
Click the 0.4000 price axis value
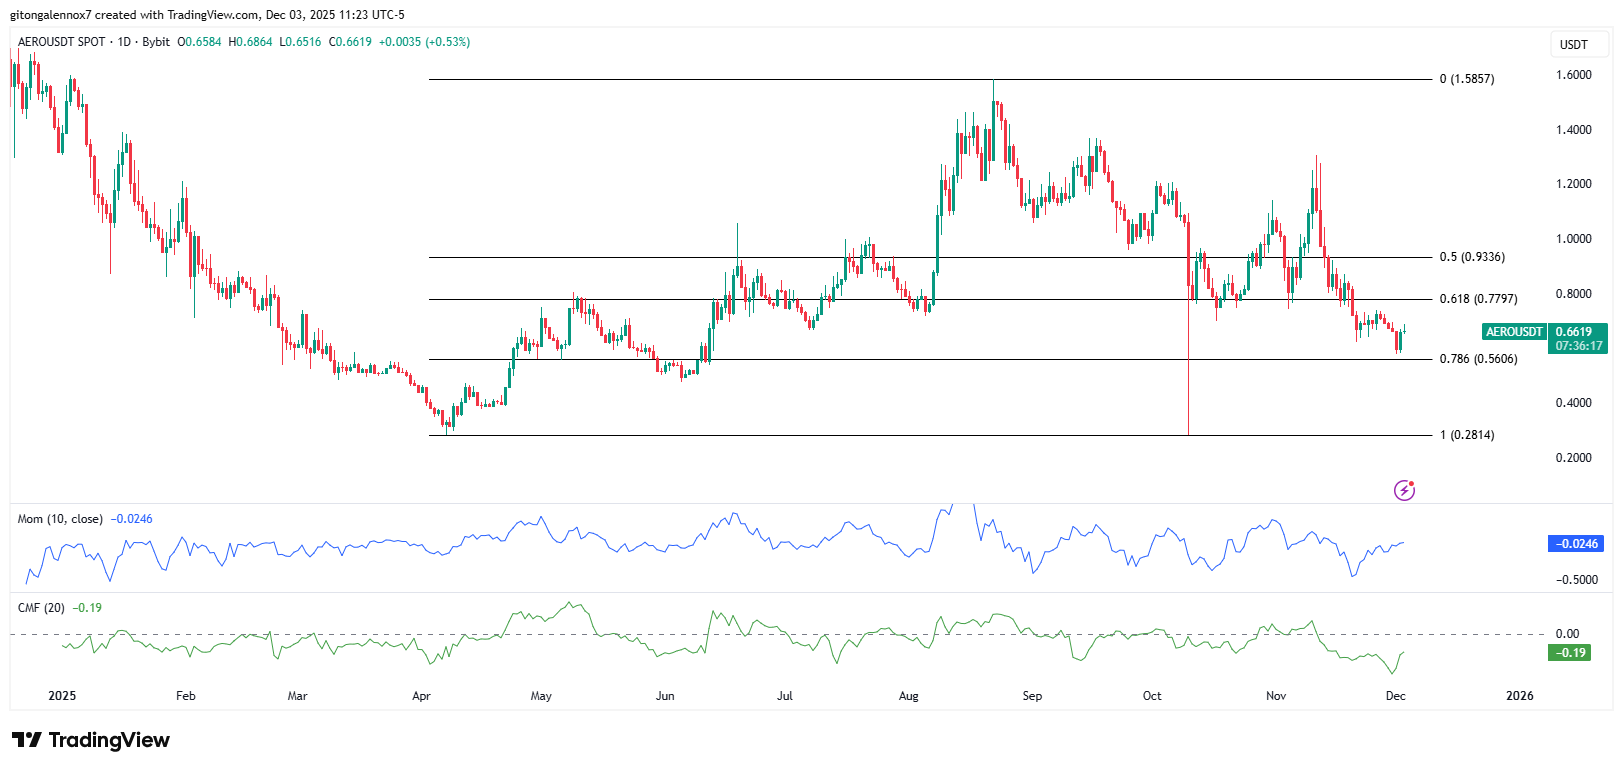pos(1574,403)
